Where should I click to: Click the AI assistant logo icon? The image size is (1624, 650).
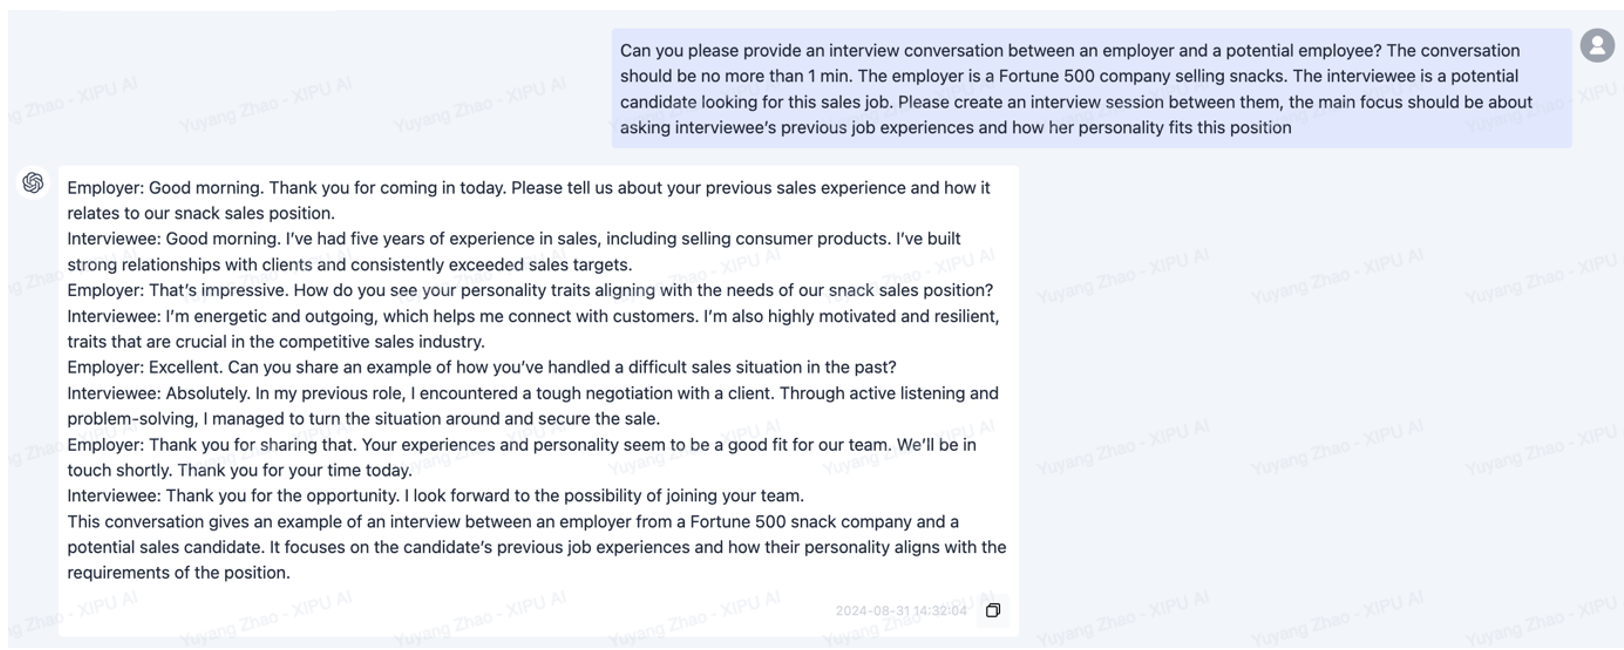(x=33, y=182)
